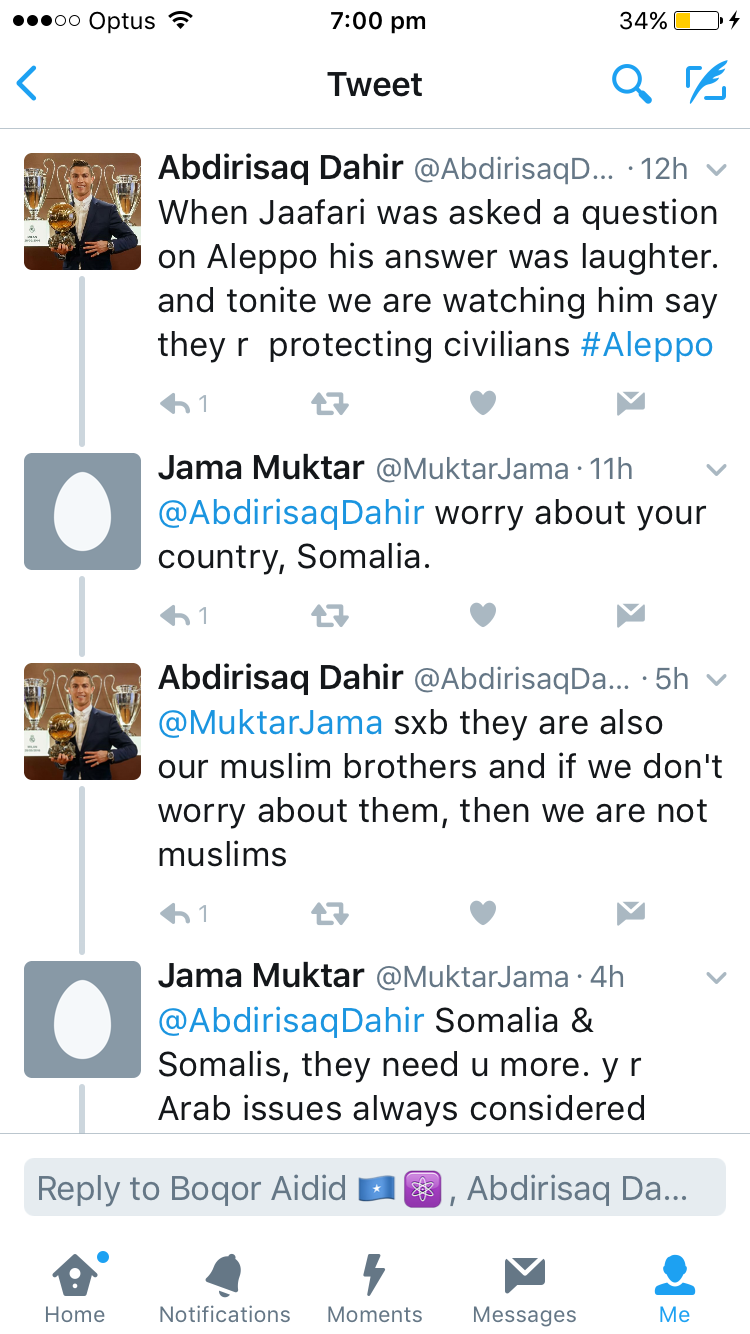This screenshot has height=1334, width=750.
Task: Open options chevron on 4h tweet
Action: [716, 977]
